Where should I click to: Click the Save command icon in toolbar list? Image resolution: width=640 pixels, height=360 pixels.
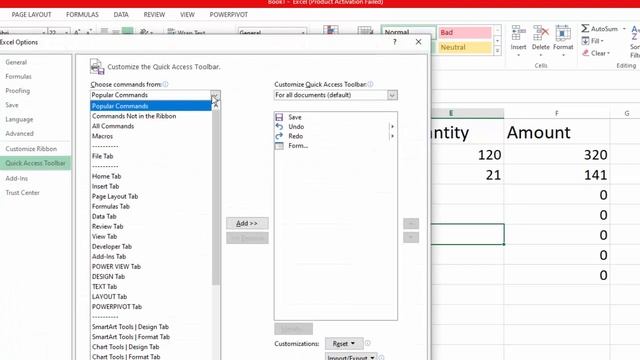point(279,117)
